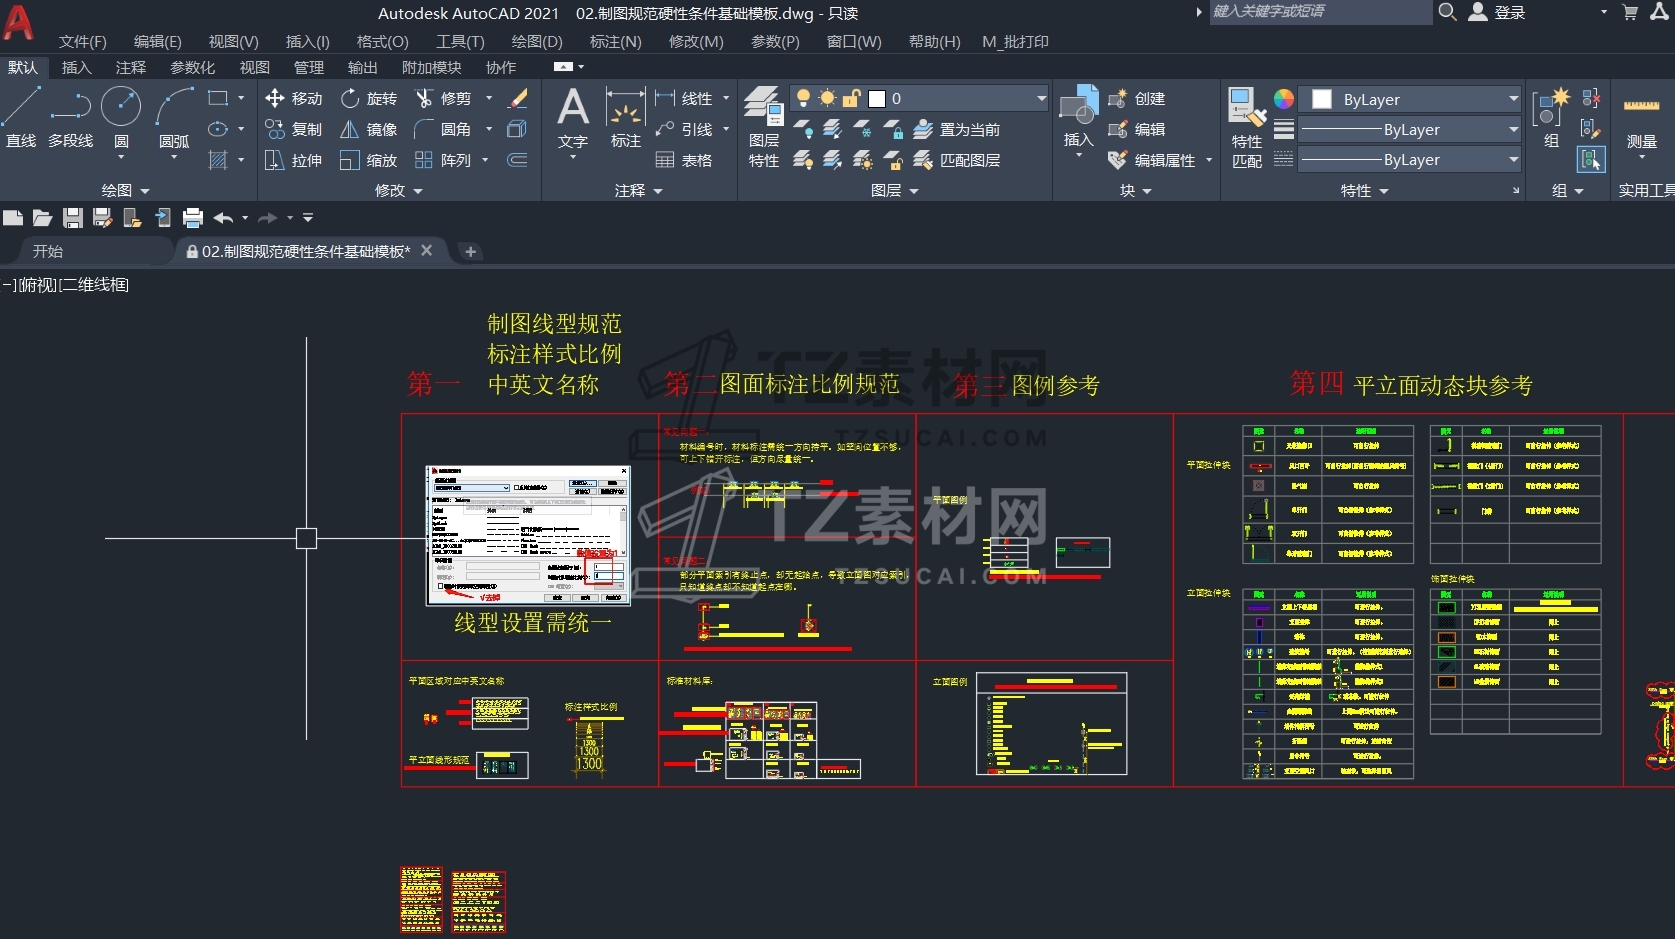The height and width of the screenshot is (939, 1675).
Task: Select the Line (直线) drawing tool
Action: [21, 117]
